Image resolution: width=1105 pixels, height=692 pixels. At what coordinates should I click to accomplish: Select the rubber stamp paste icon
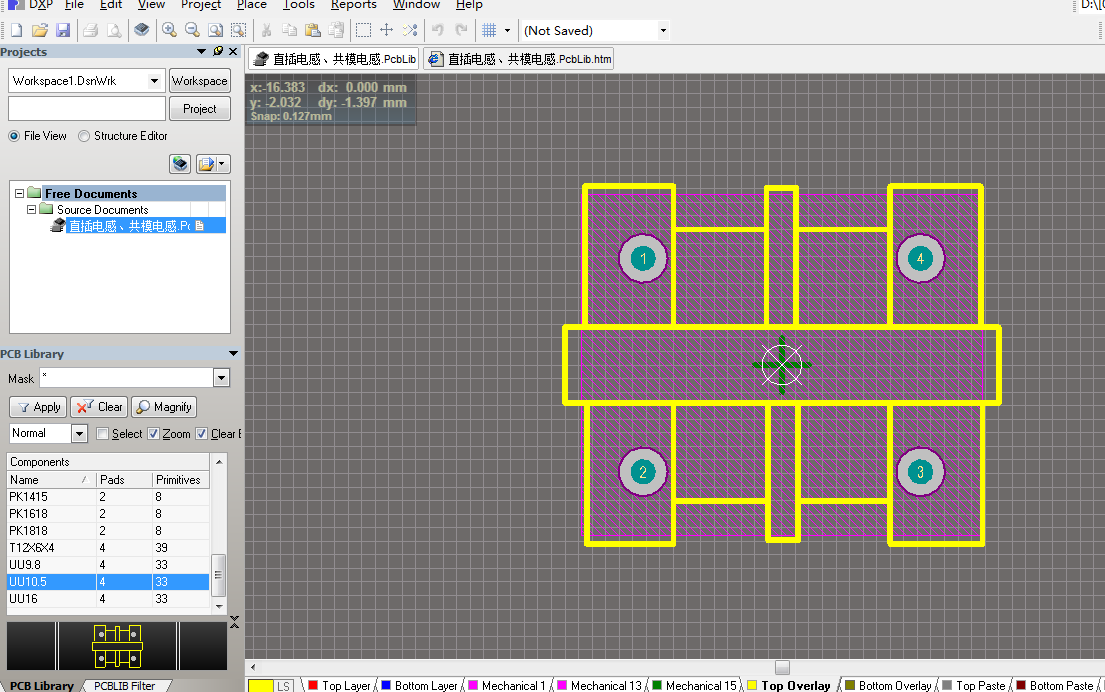point(336,30)
